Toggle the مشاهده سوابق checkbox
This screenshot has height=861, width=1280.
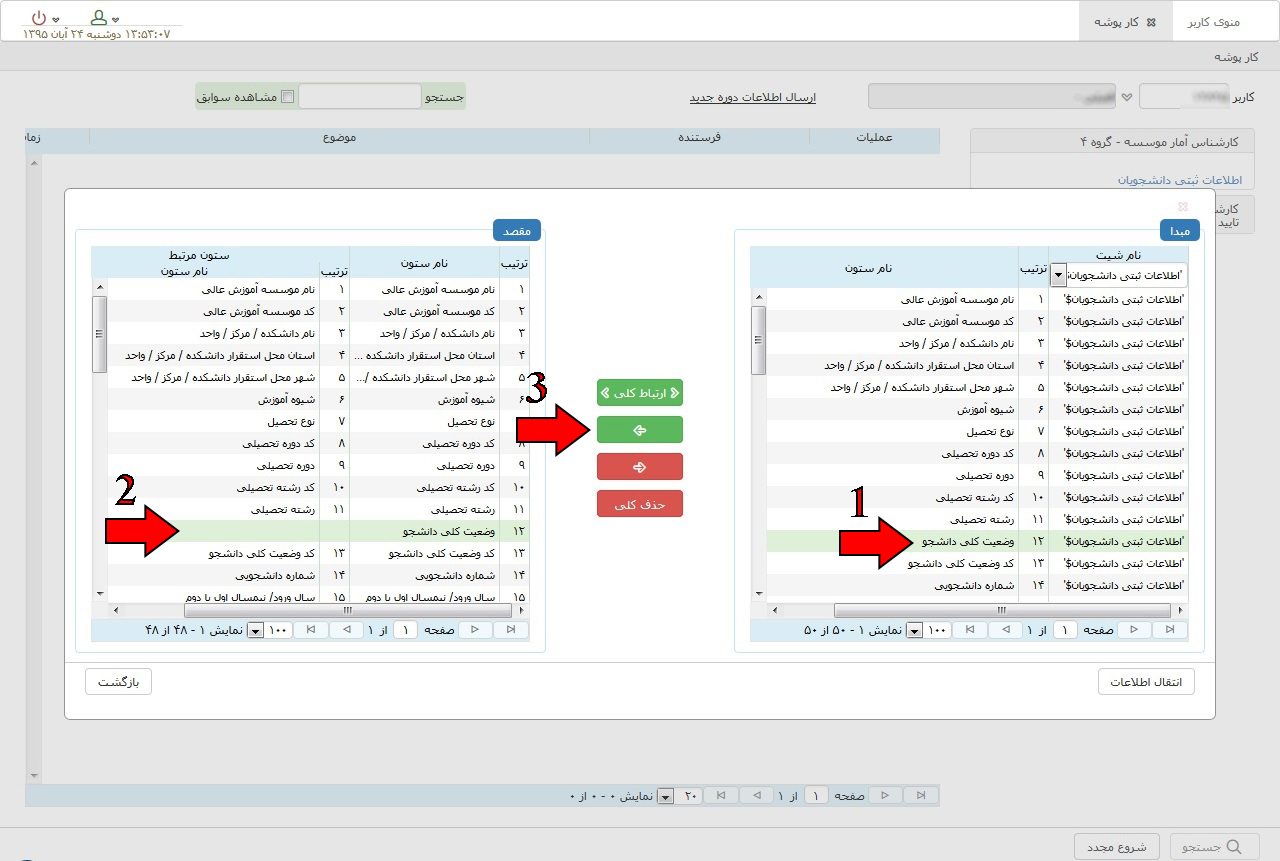coord(288,97)
